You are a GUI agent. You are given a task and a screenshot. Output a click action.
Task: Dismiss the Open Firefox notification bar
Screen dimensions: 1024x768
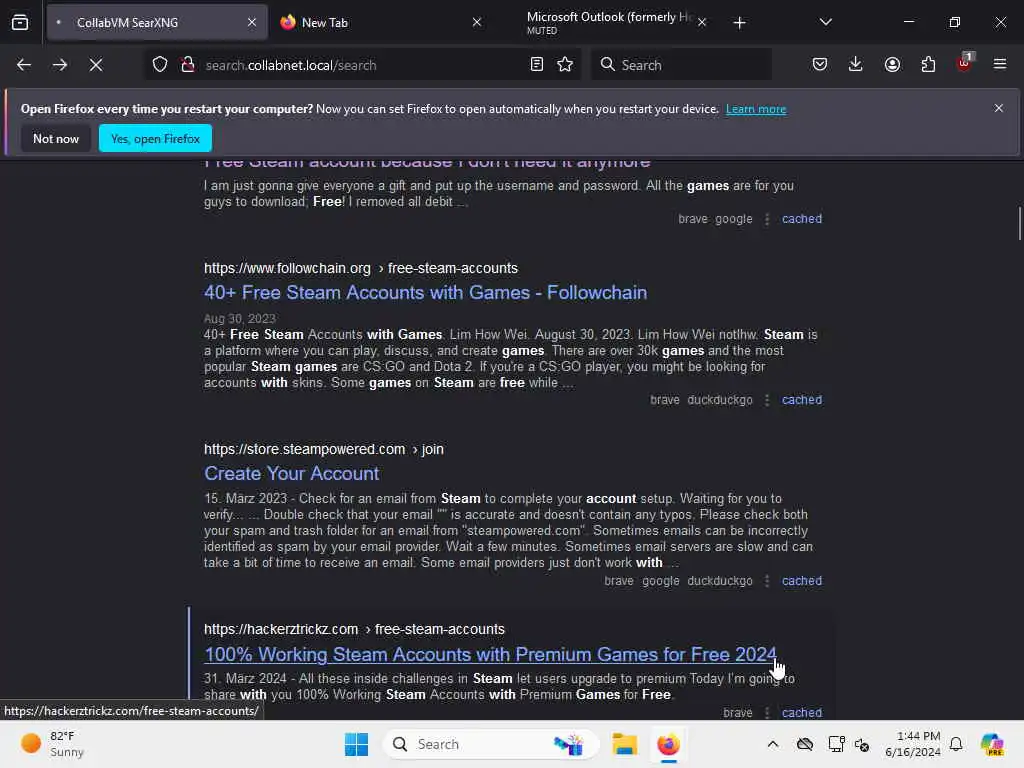tap(999, 108)
